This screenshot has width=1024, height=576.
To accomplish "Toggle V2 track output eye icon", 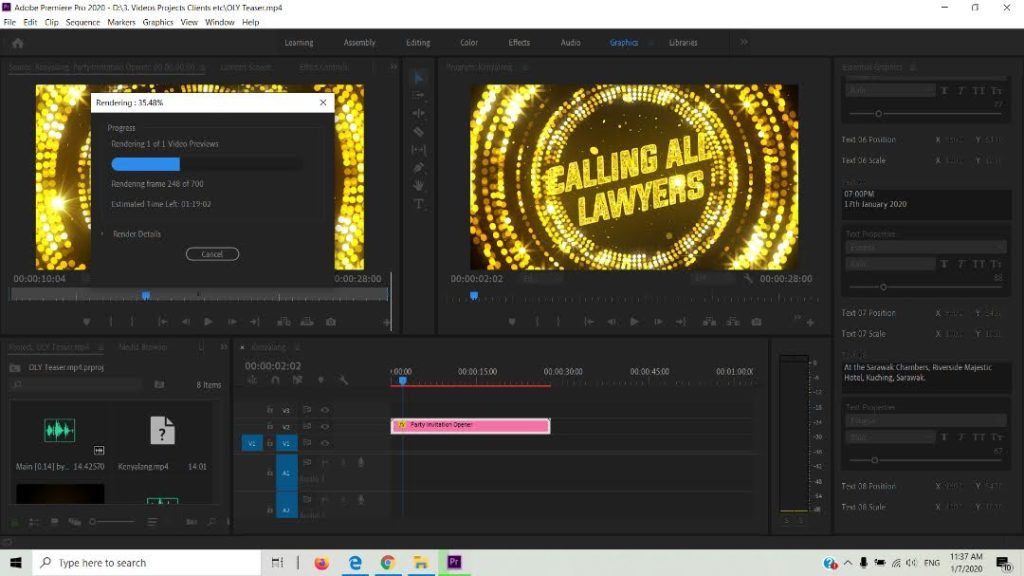I will 325,426.
